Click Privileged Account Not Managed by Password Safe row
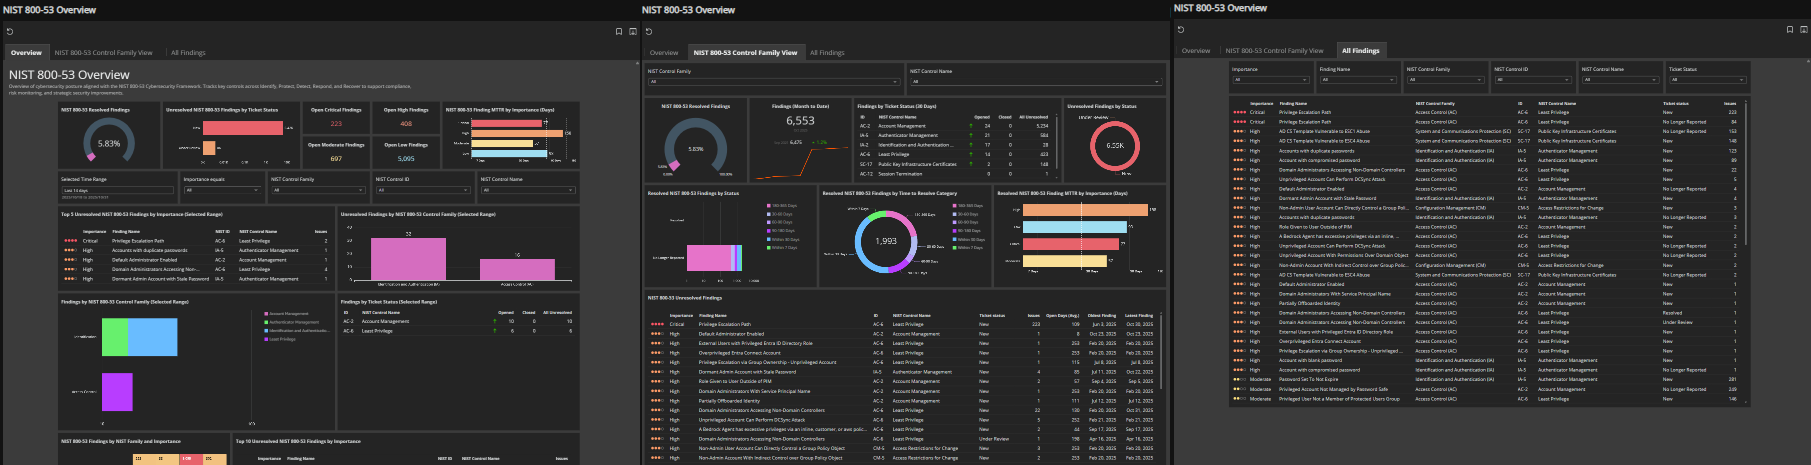This screenshot has height=465, width=1811. pos(1488,389)
